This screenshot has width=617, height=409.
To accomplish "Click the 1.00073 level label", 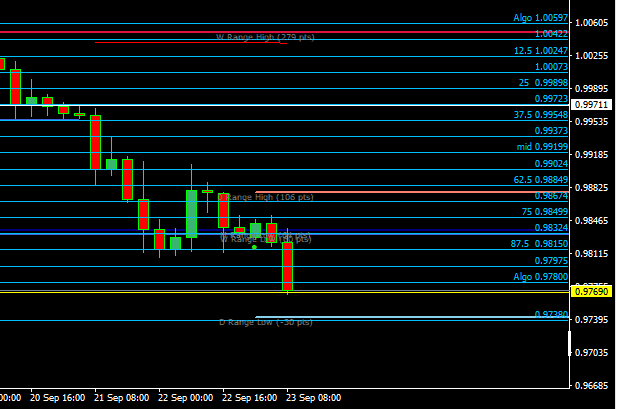I will (551, 67).
